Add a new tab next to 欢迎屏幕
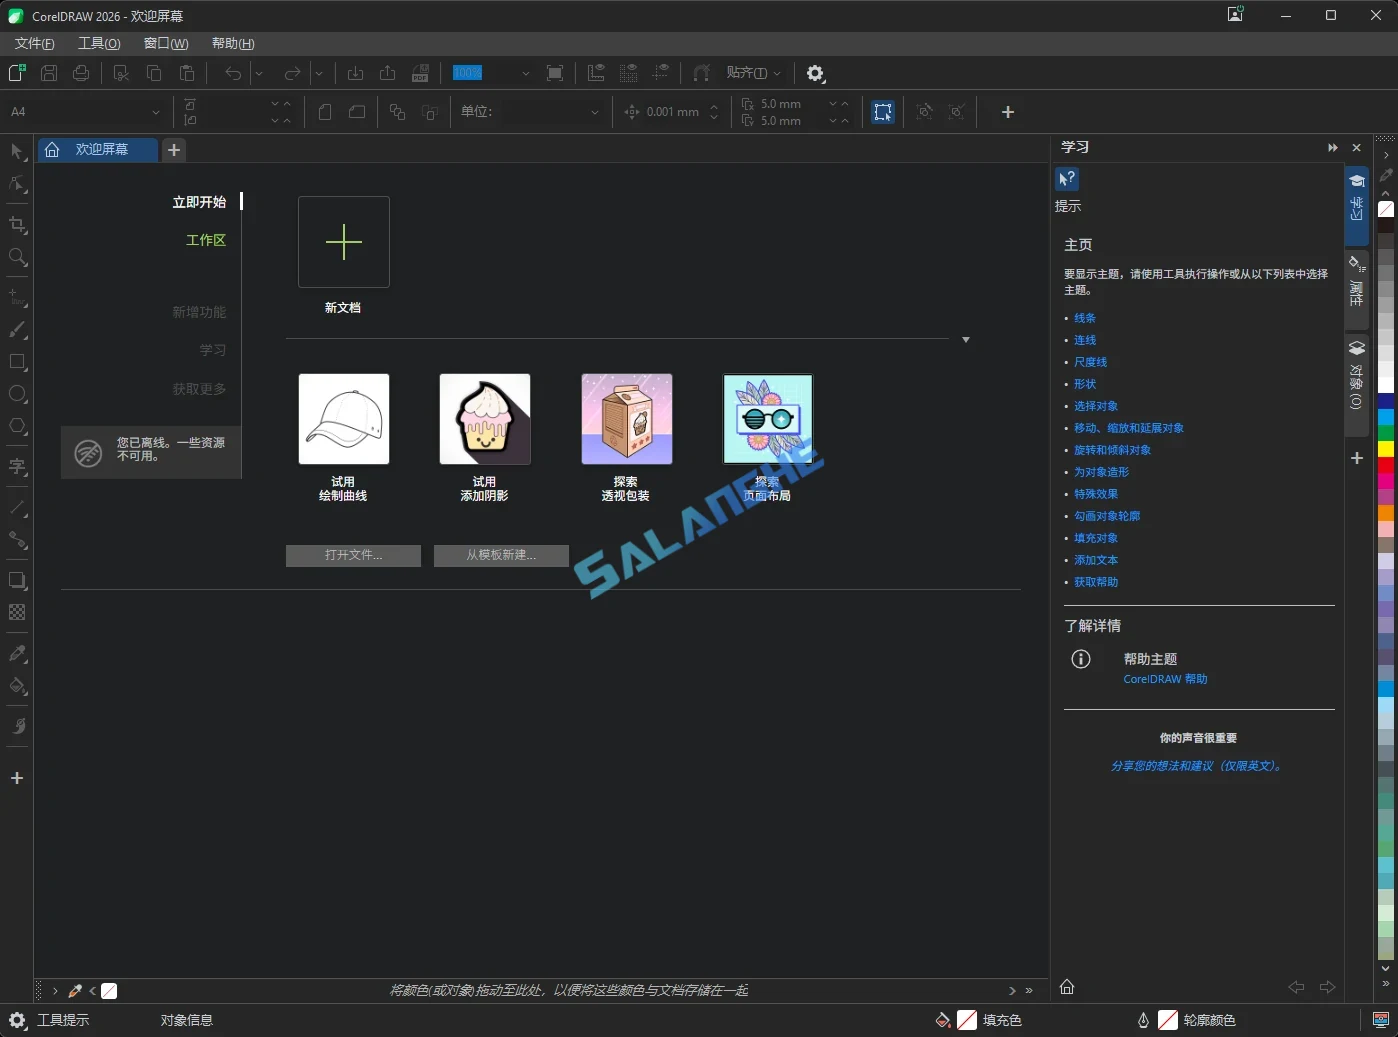1398x1037 pixels. click(x=174, y=150)
